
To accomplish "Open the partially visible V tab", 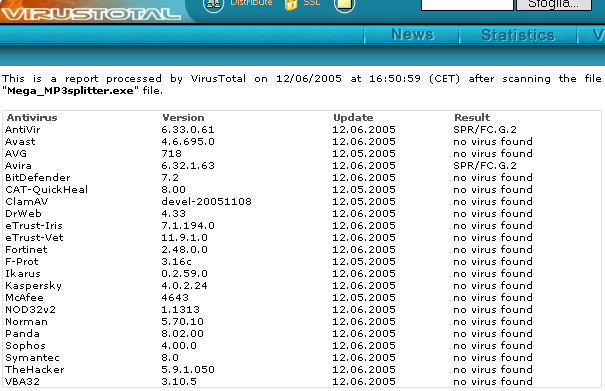I will click(592, 35).
